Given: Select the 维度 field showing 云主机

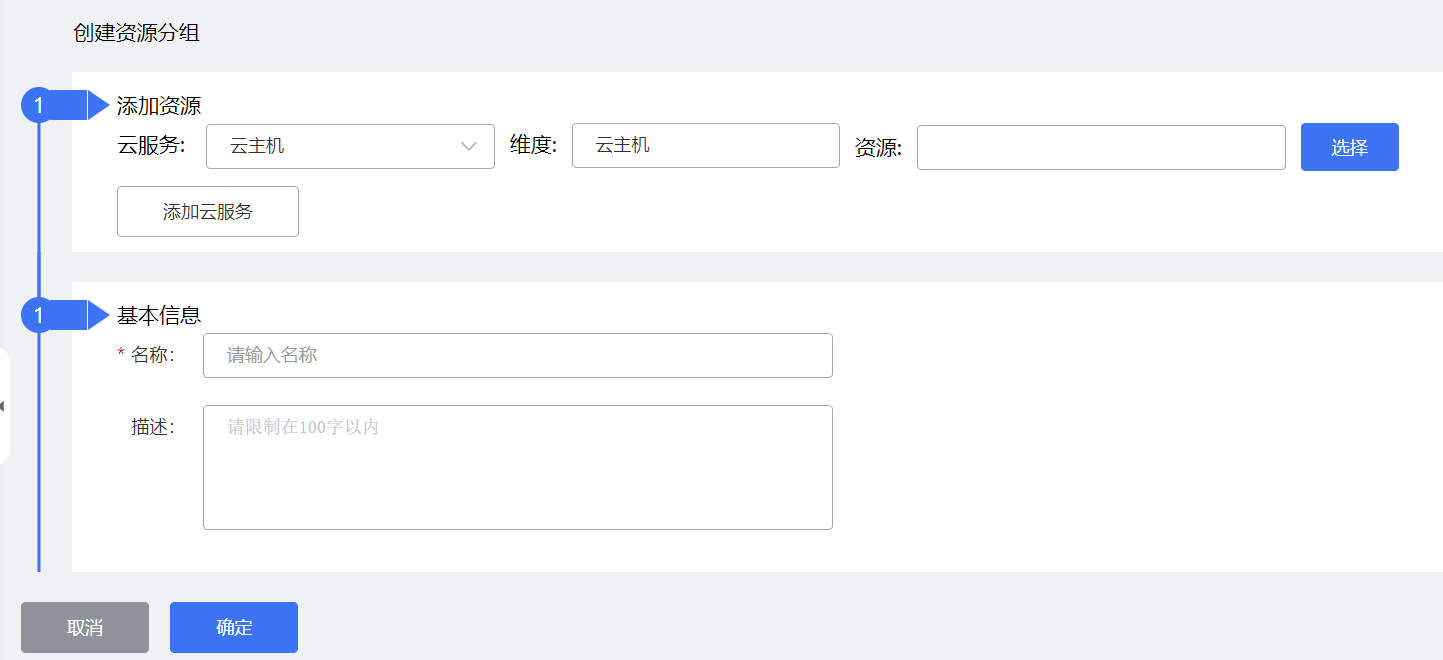Looking at the screenshot, I should point(705,145).
